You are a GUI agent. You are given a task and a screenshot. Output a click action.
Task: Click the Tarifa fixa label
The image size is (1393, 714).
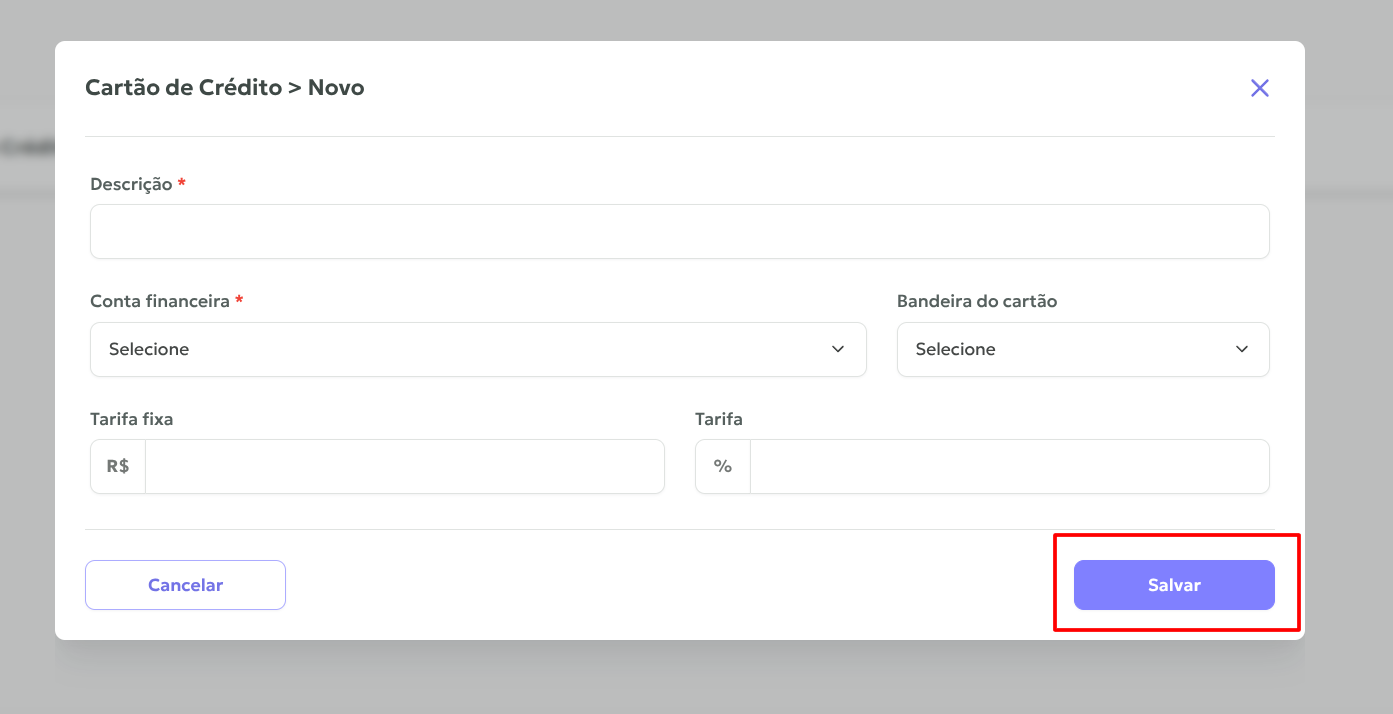tap(132, 419)
